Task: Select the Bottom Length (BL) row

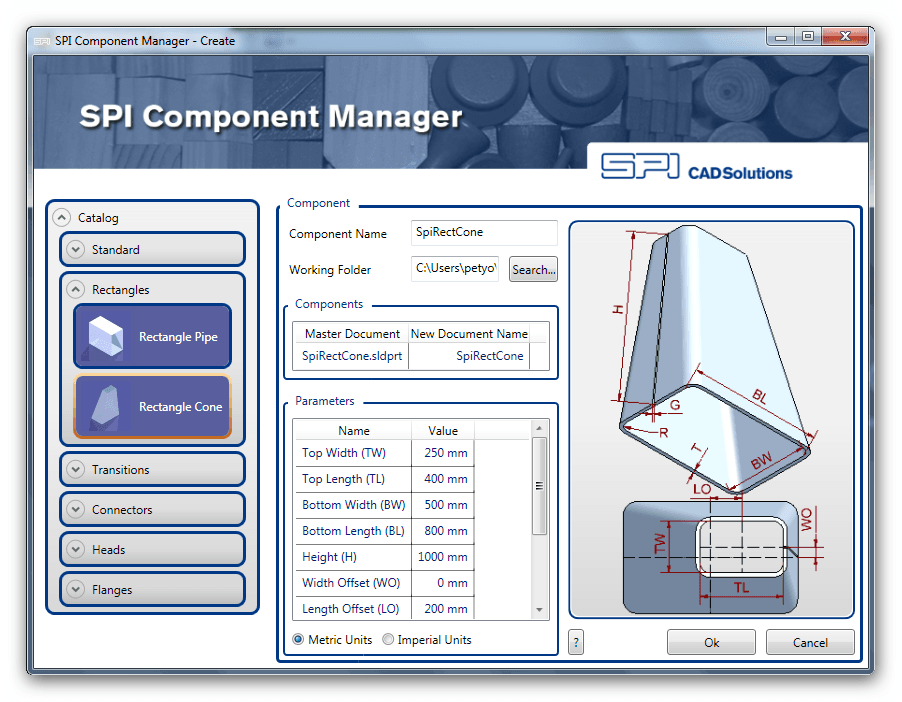Action: click(353, 531)
